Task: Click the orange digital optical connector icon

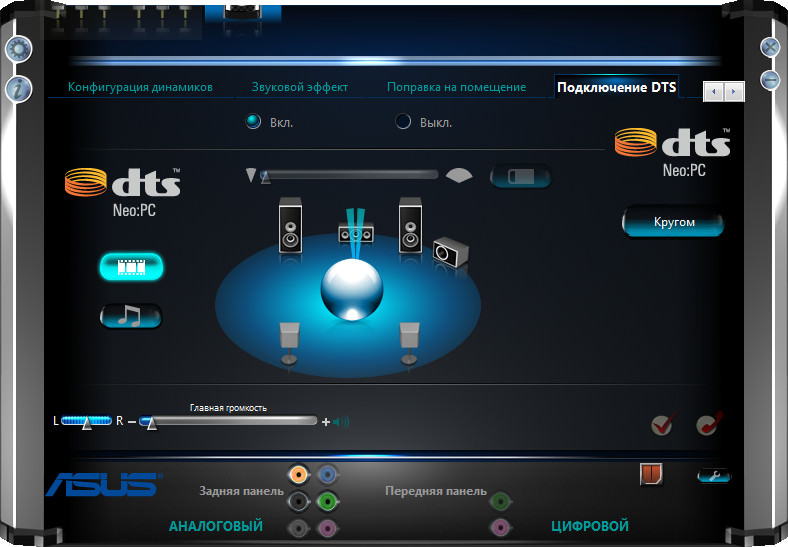Action: coord(651,474)
